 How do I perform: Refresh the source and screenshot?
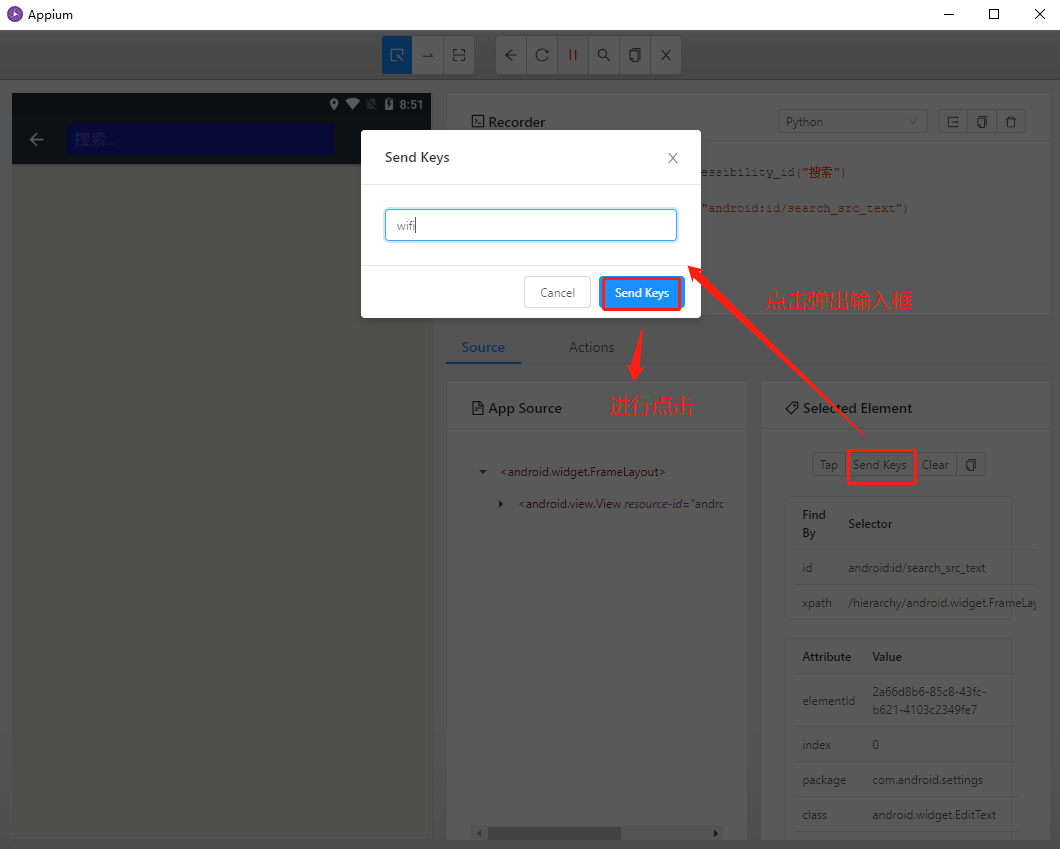tap(542, 55)
